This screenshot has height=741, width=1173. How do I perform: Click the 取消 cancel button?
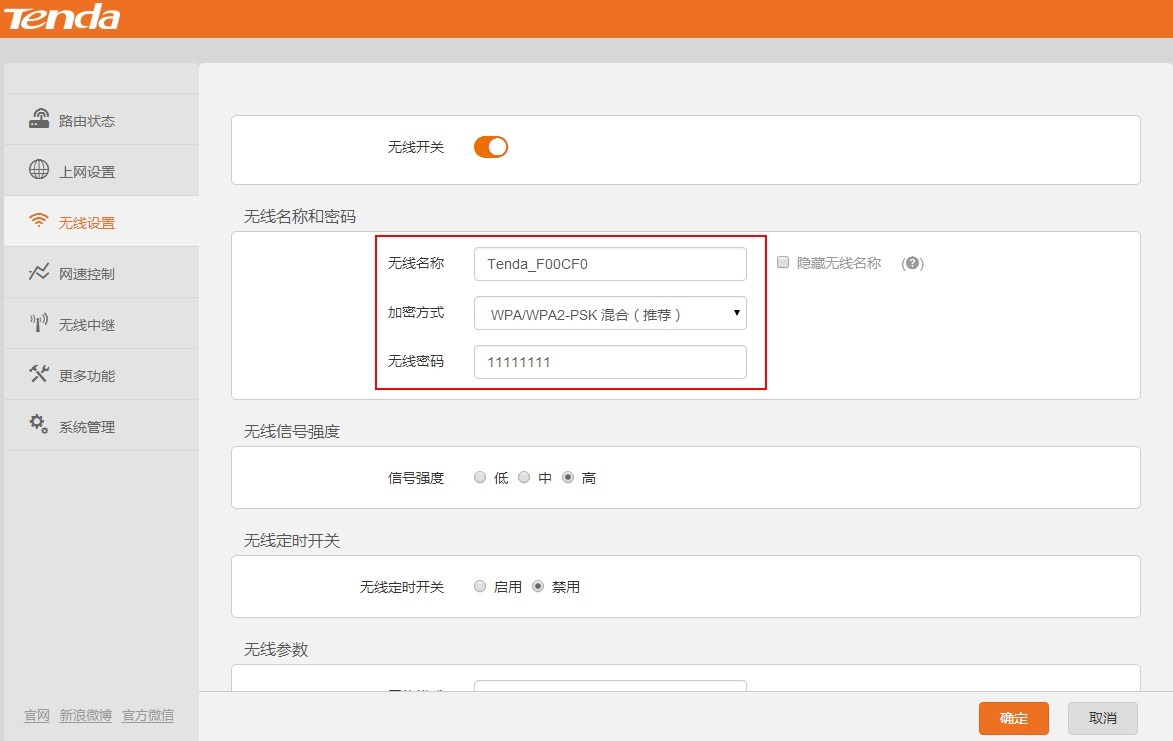coord(1102,718)
